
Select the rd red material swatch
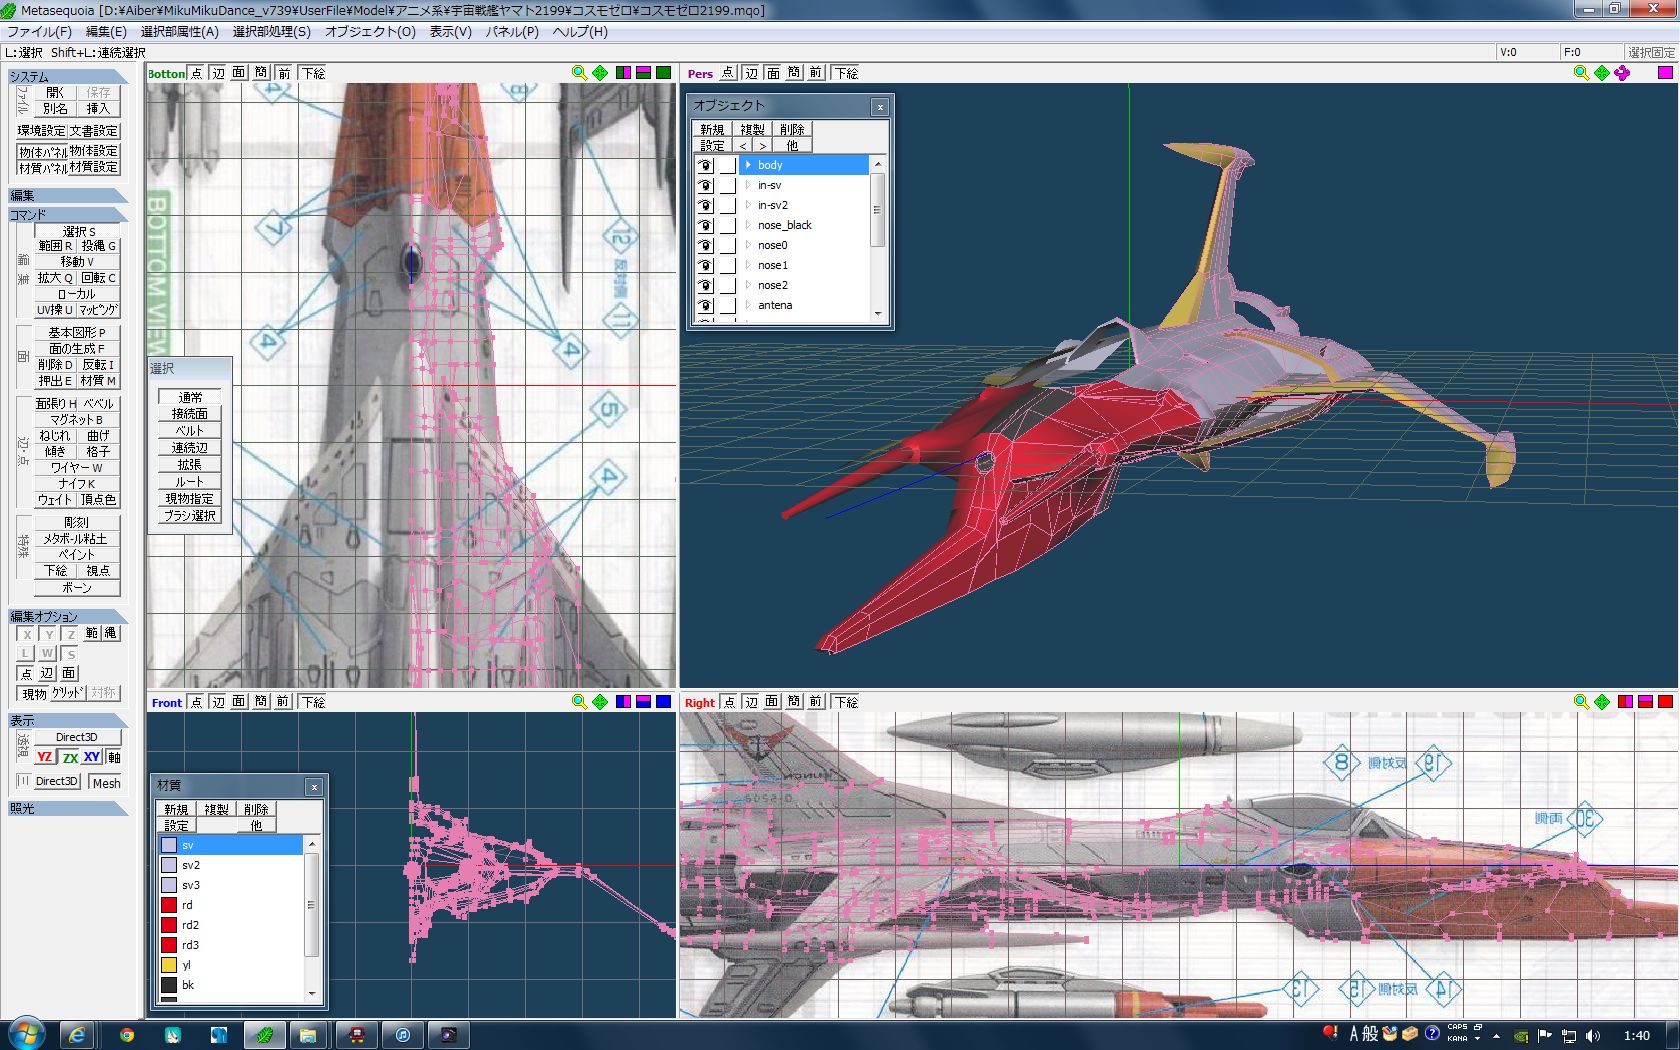[x=169, y=905]
